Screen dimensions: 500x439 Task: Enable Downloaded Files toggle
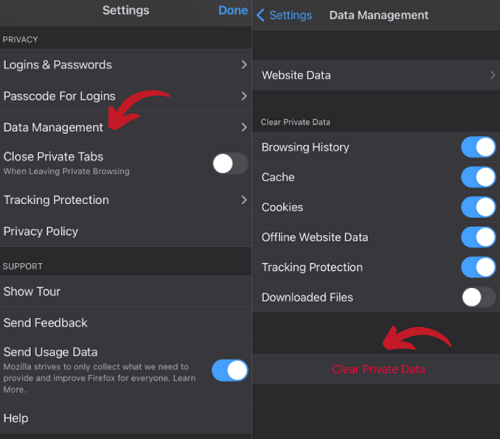478,297
